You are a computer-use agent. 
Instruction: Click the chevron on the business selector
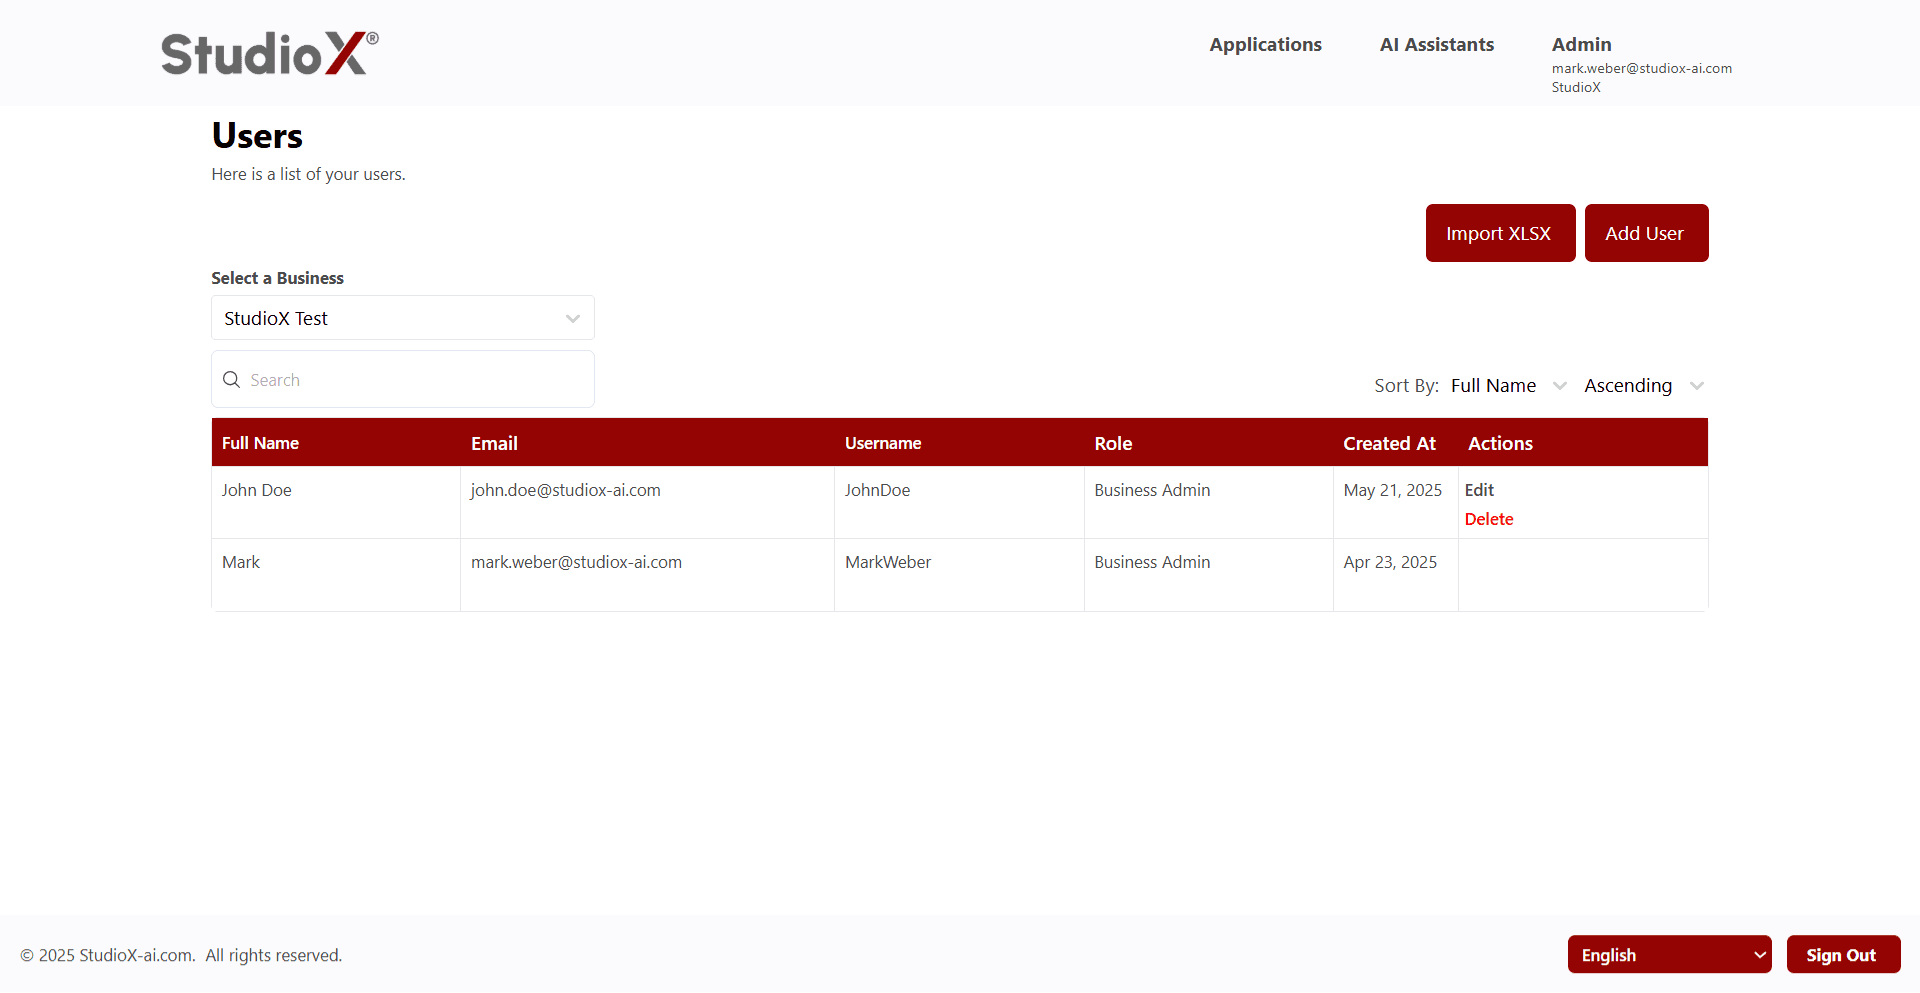coord(573,318)
